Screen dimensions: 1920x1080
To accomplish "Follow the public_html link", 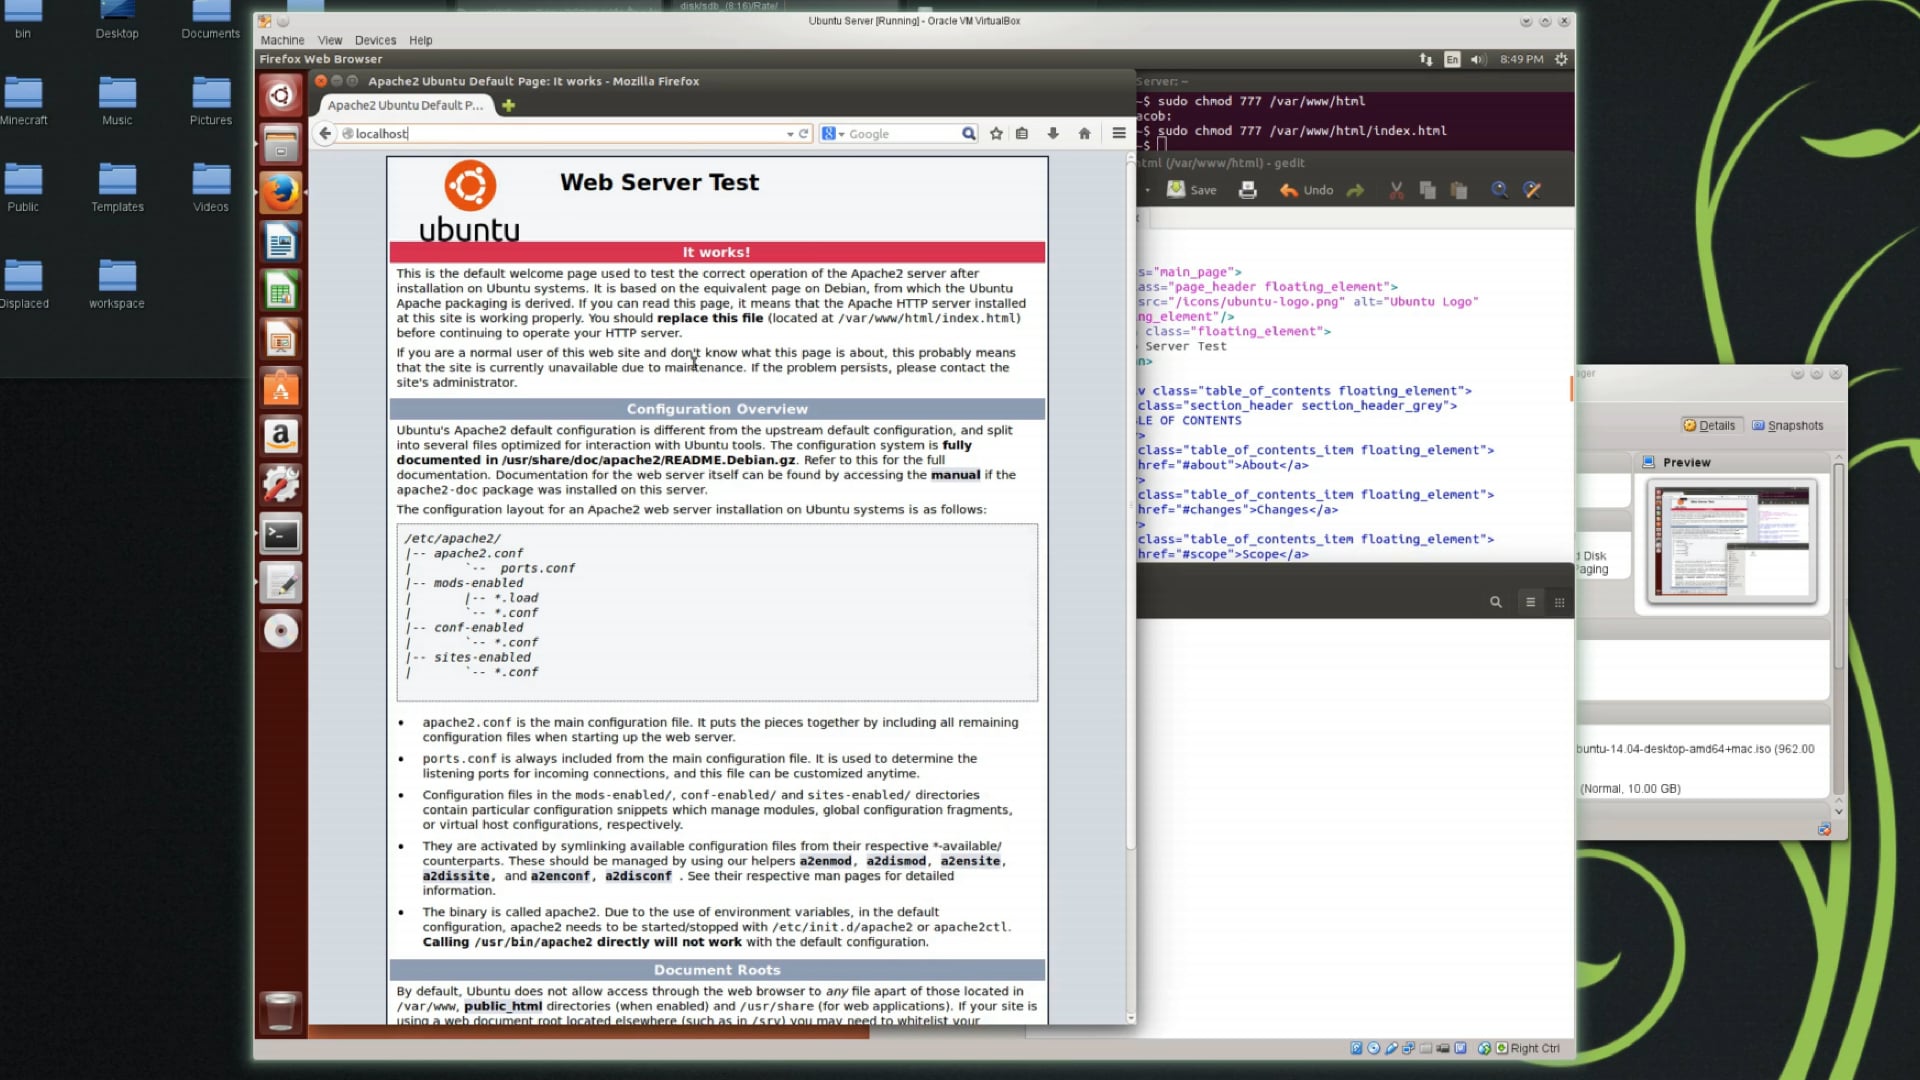I will [x=503, y=1006].
